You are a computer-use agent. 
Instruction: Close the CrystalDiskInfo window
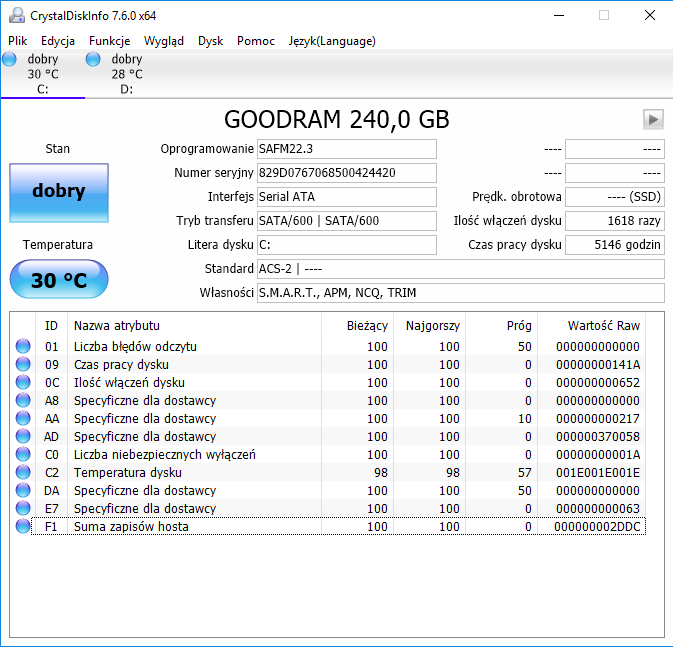[x=650, y=15]
